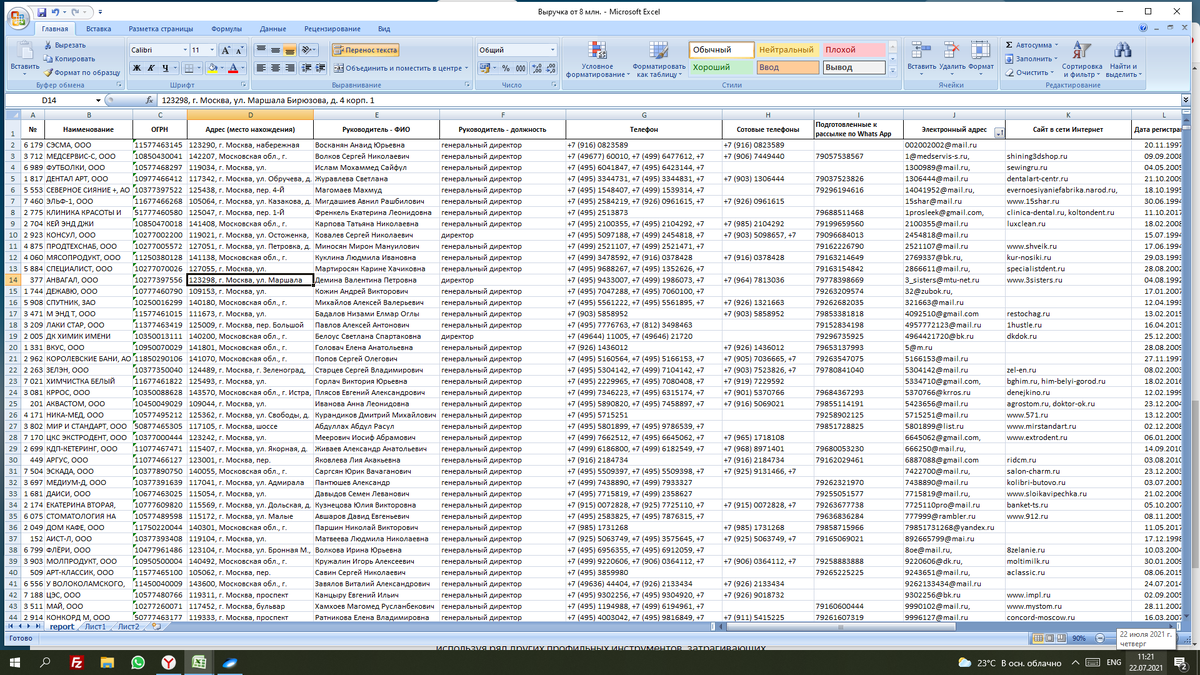Screen dimensions: 1200x675
Task: Increase indent in alignment group
Action: point(321,68)
